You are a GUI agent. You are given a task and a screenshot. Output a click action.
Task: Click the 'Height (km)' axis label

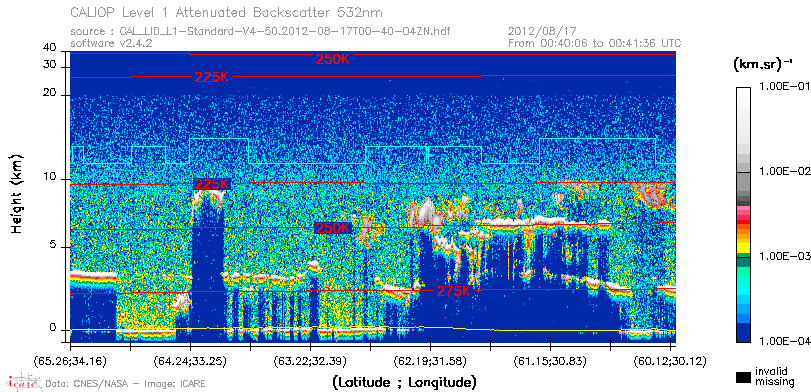pos(17,193)
